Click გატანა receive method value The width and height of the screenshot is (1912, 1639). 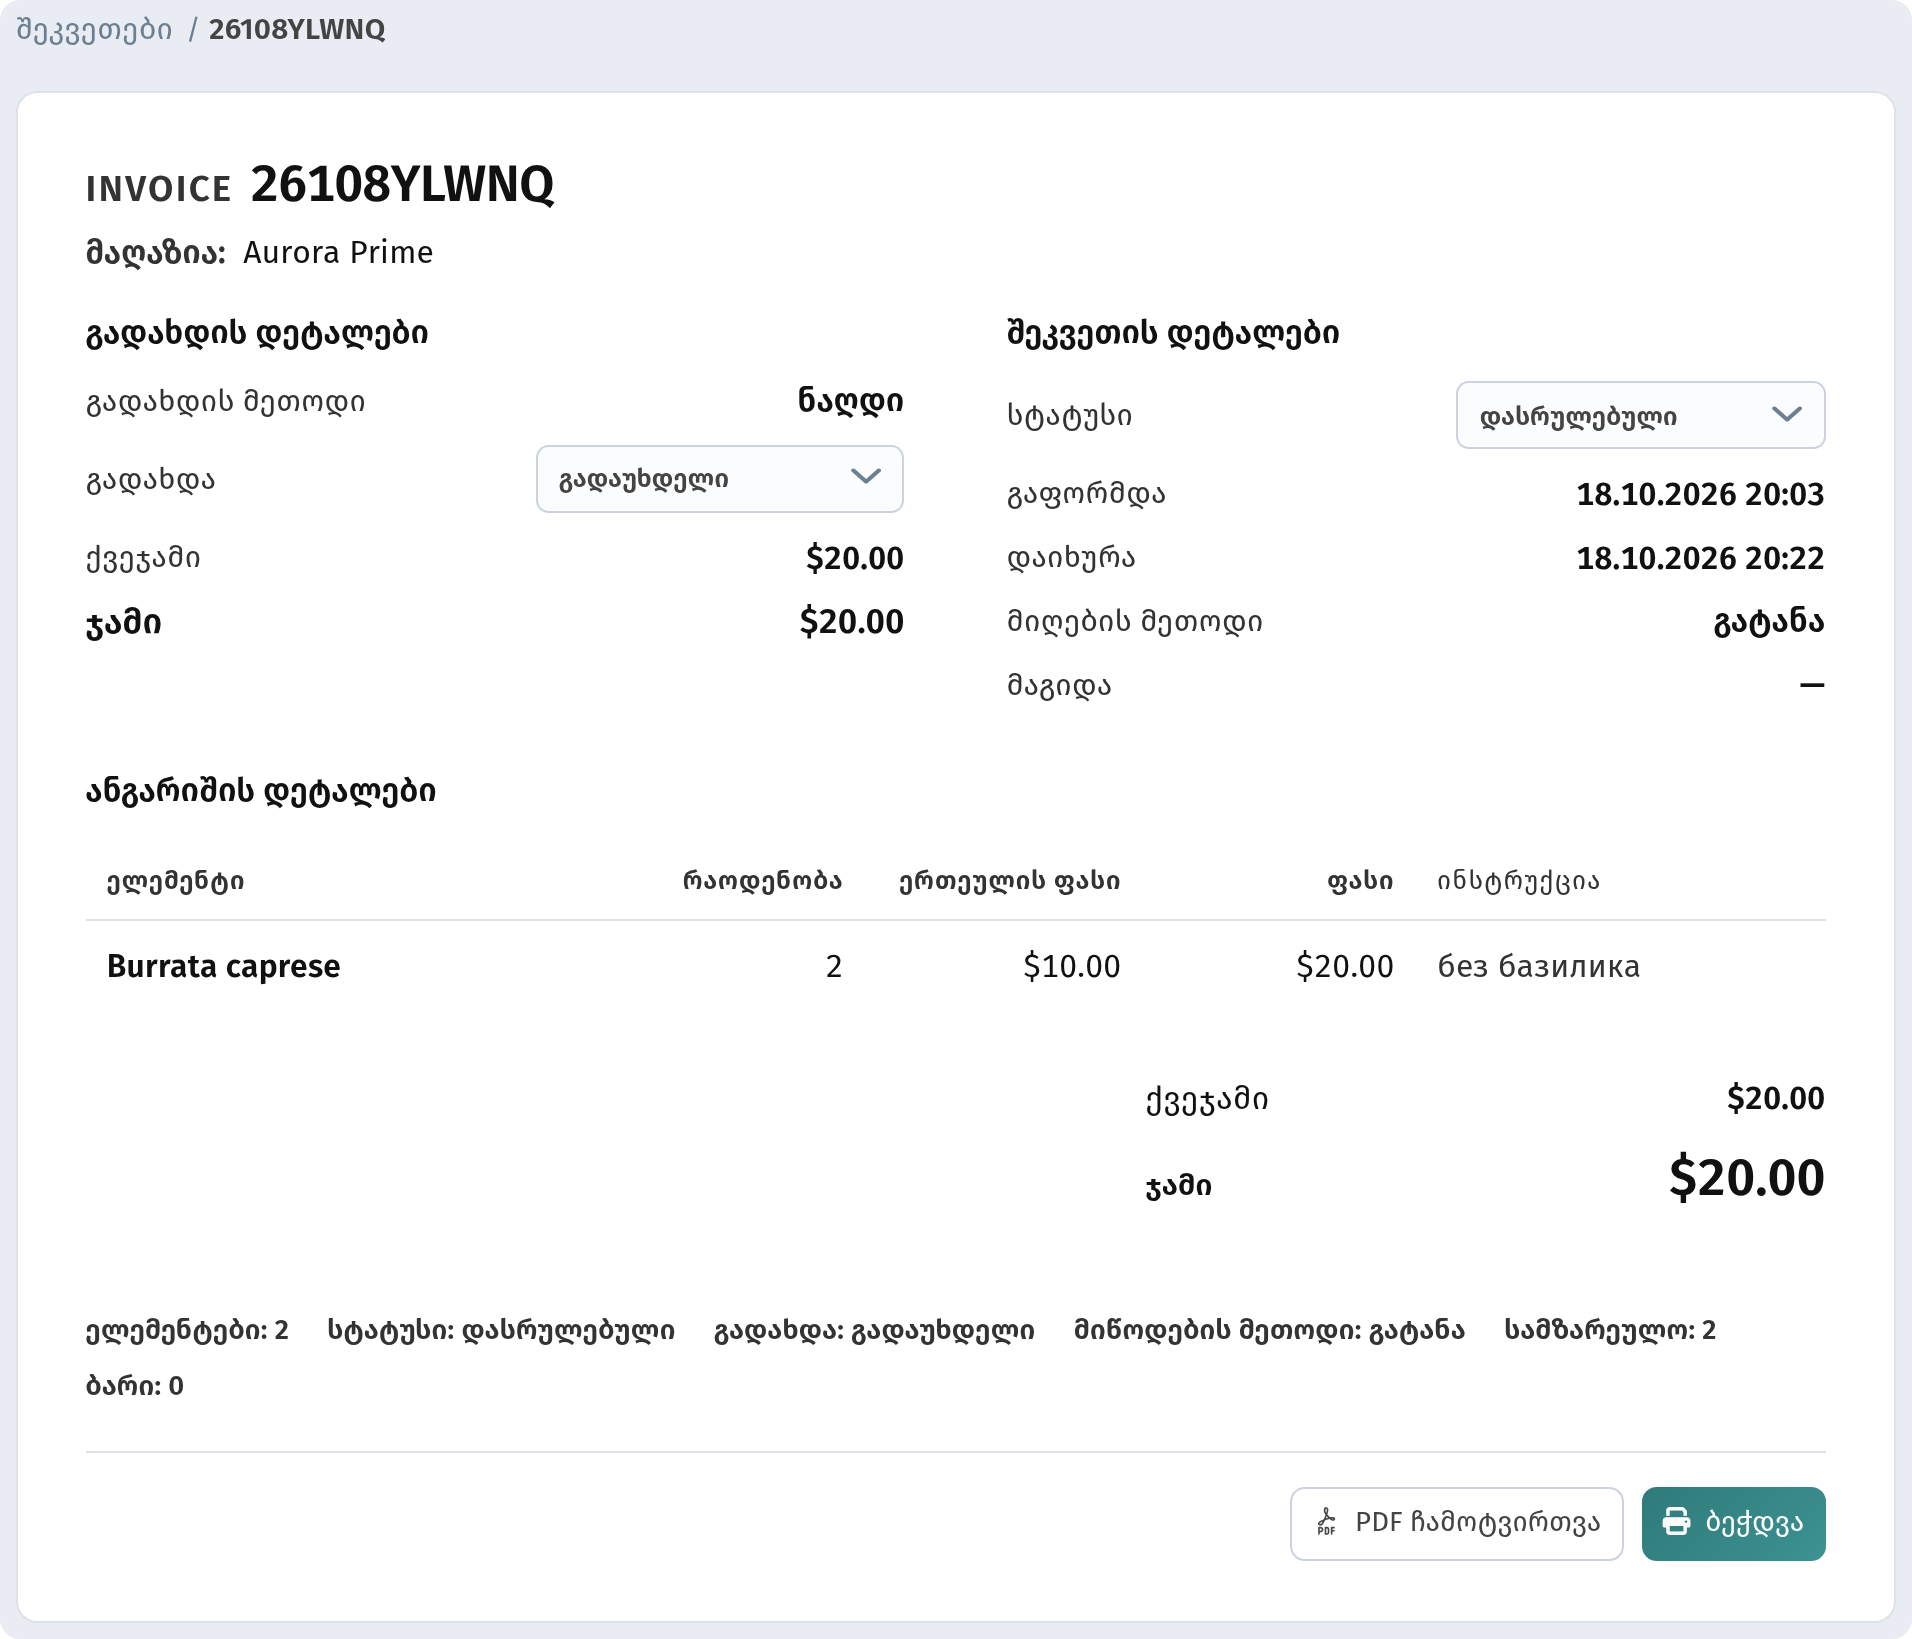click(x=1769, y=622)
